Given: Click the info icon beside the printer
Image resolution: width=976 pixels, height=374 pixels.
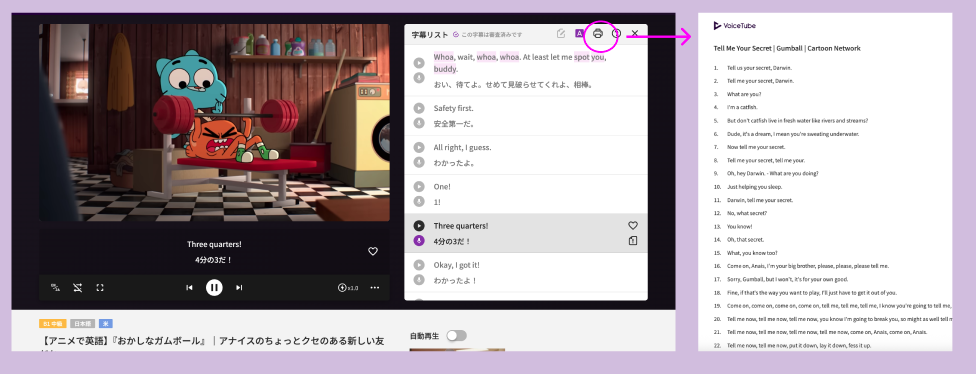Looking at the screenshot, I should click(616, 34).
